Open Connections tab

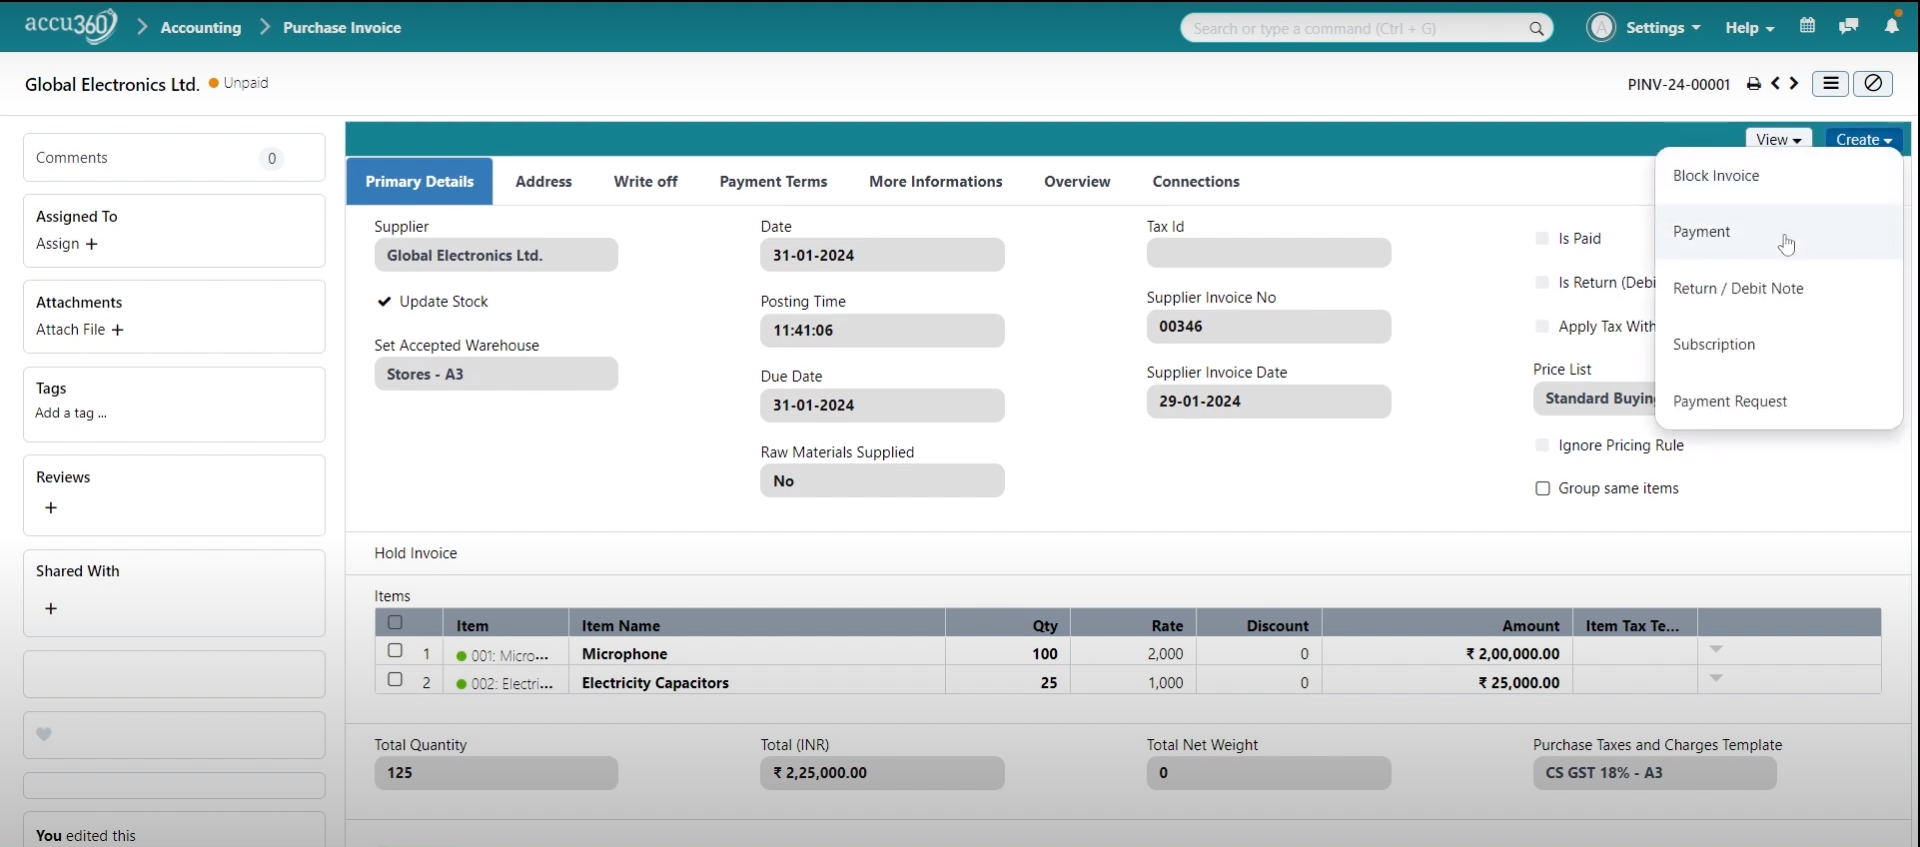(1196, 182)
